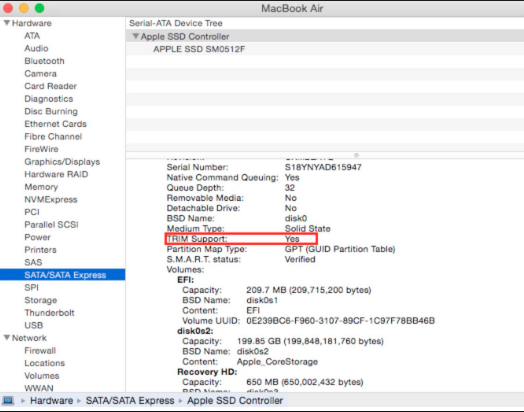Collapse the Network section triangle
Screen dimensions: 524x412
(7, 337)
